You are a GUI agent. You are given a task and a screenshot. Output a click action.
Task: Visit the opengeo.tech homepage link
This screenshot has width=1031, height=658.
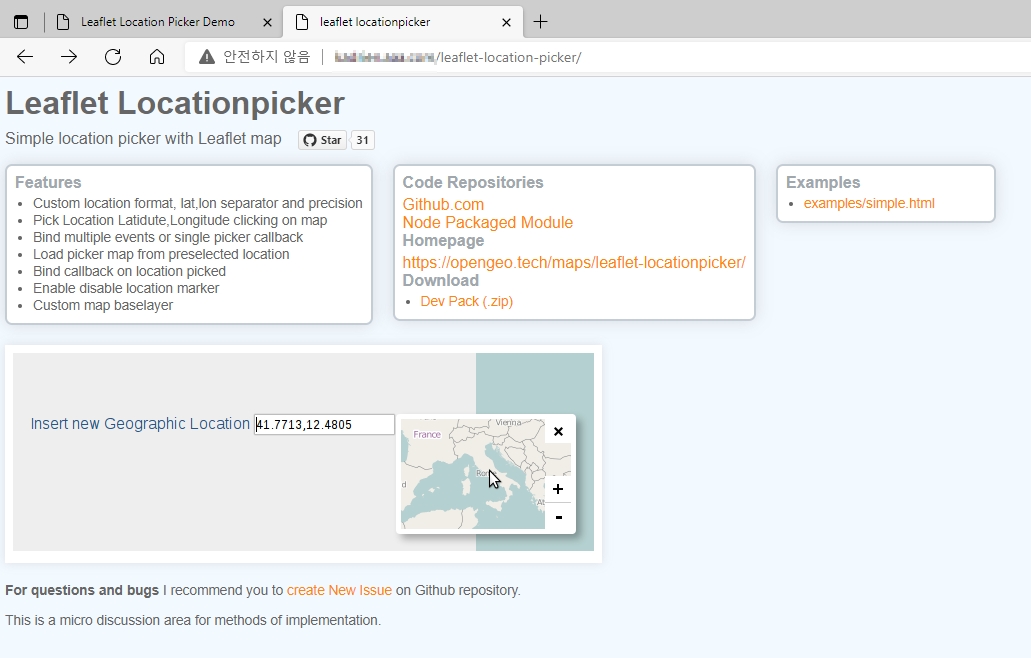pyautogui.click(x=574, y=262)
